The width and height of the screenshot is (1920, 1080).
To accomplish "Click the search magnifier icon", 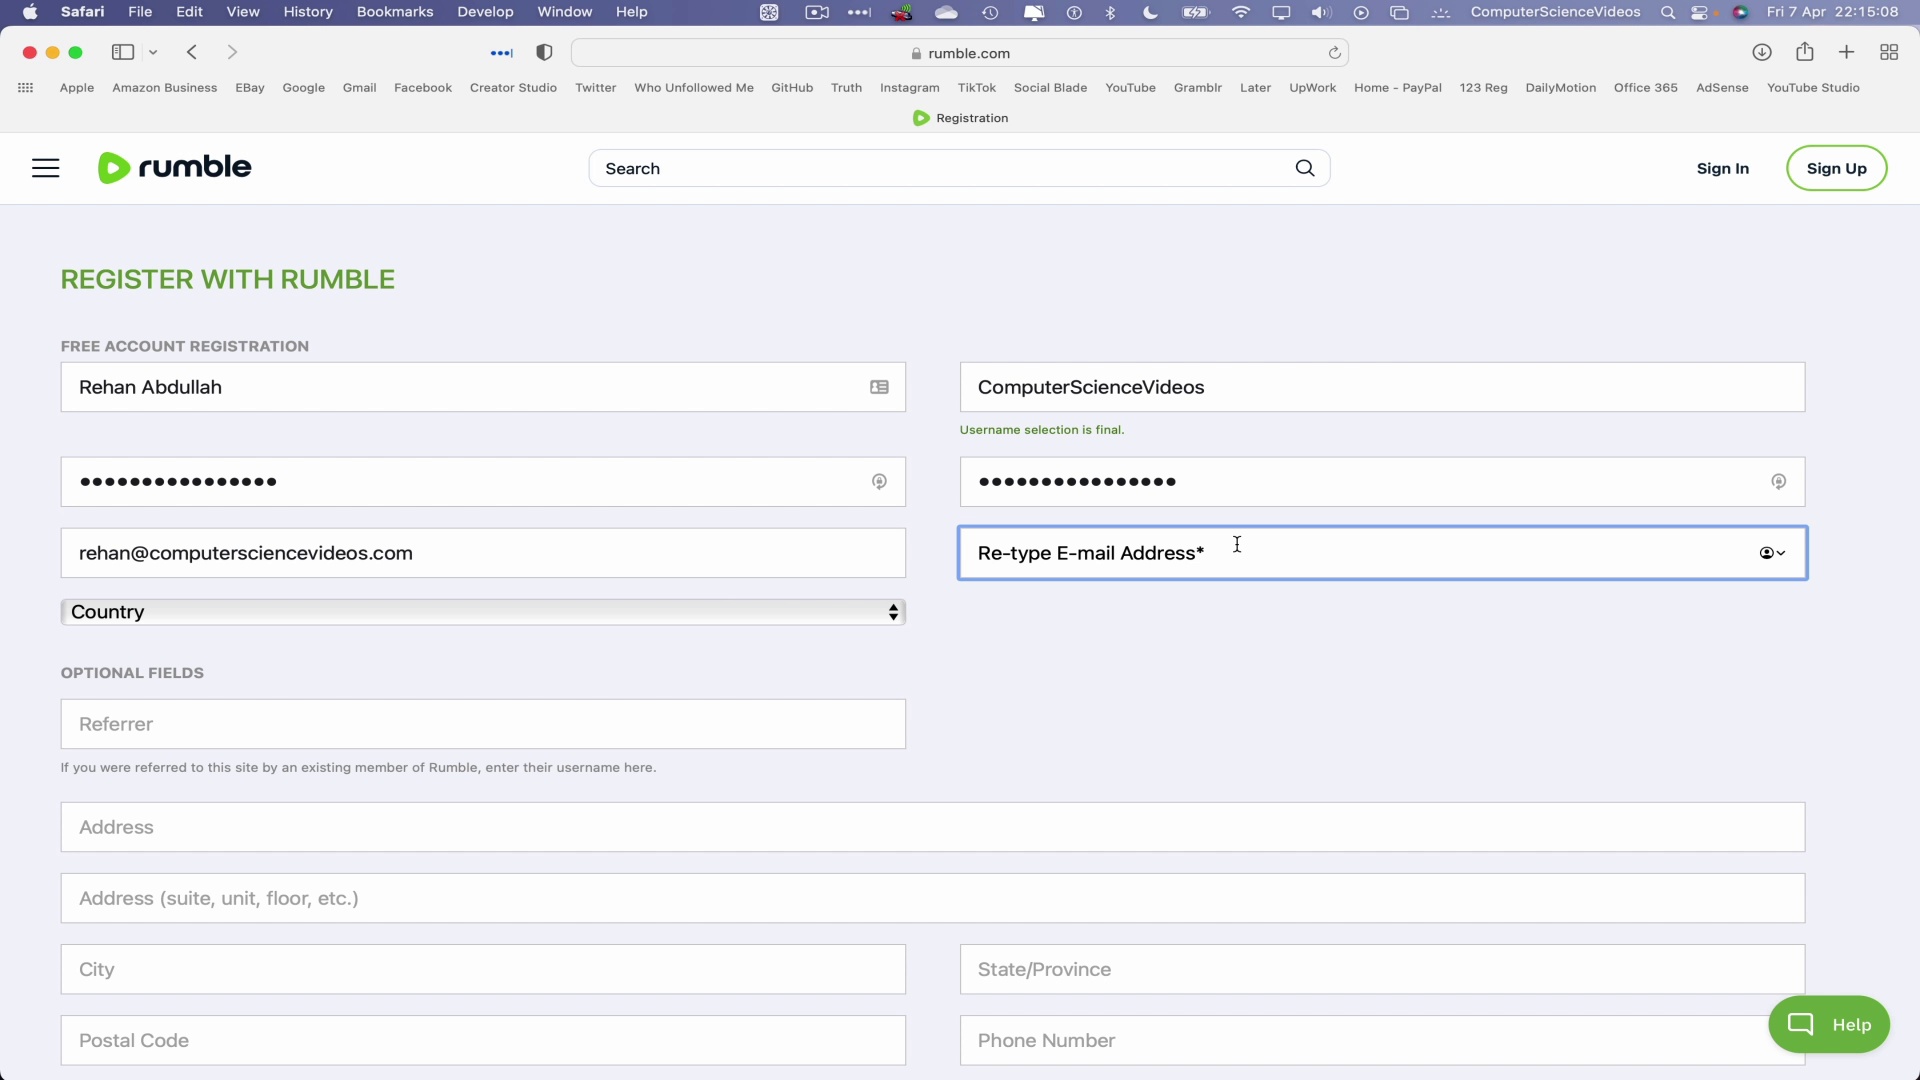I will [x=1305, y=168].
